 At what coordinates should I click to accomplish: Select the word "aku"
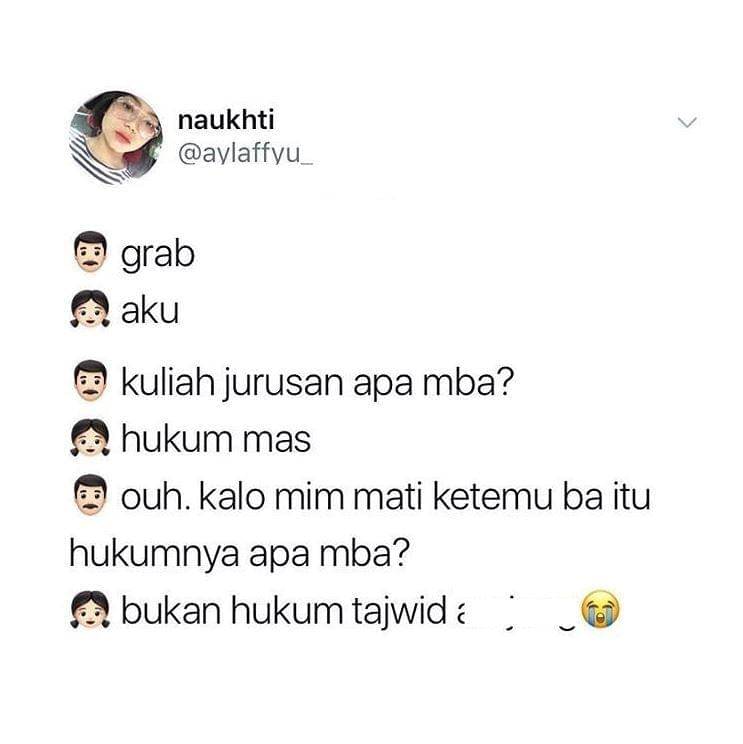click(150, 310)
